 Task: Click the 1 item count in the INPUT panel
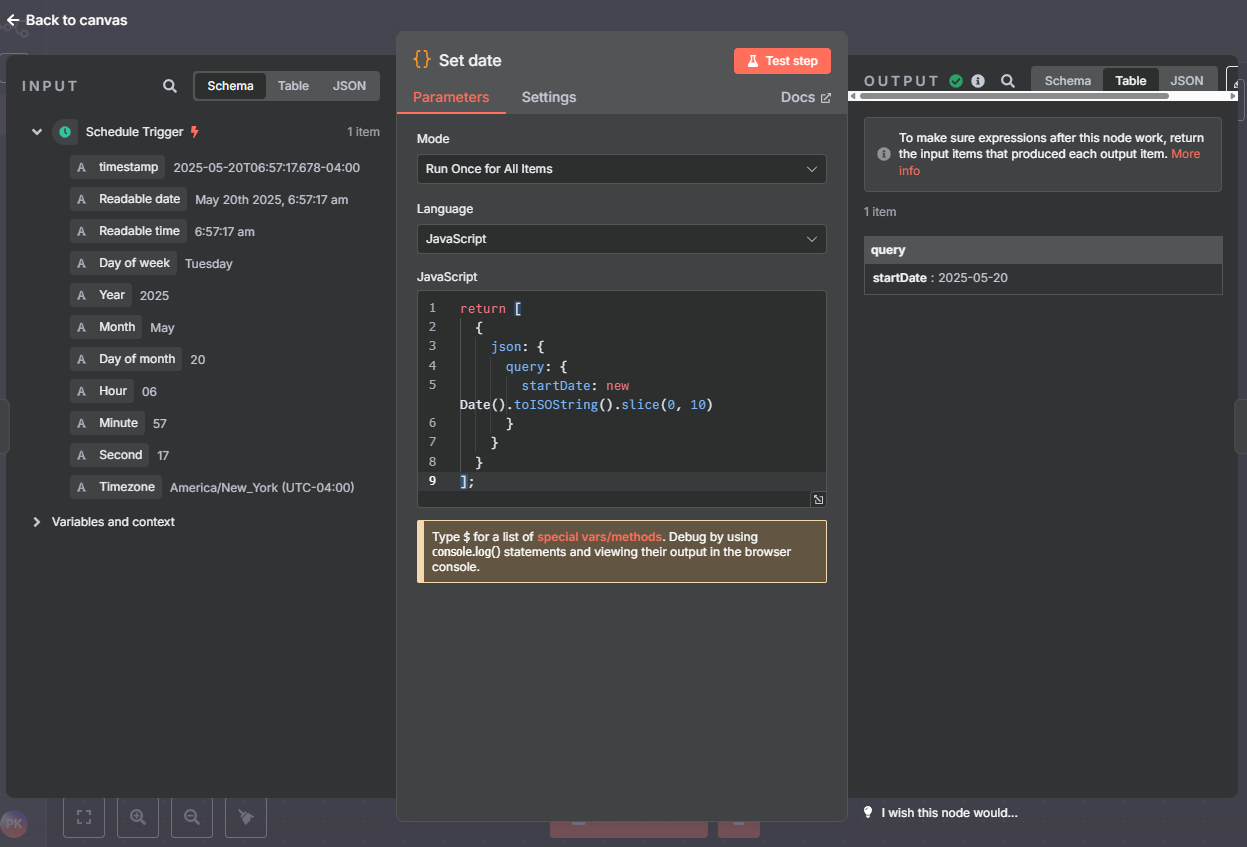(x=363, y=132)
